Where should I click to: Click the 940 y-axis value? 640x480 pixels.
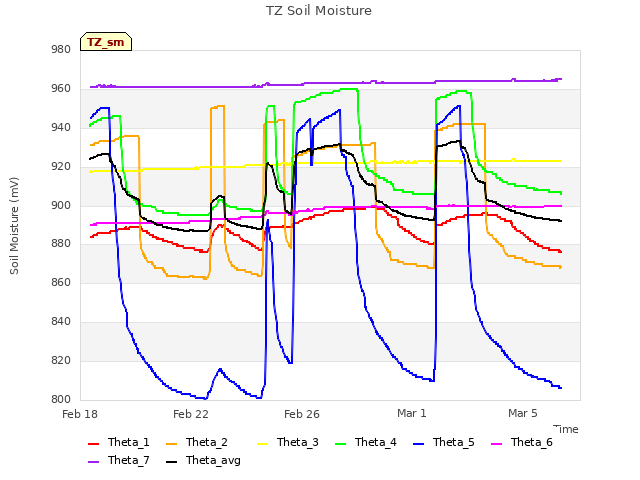click(61, 128)
